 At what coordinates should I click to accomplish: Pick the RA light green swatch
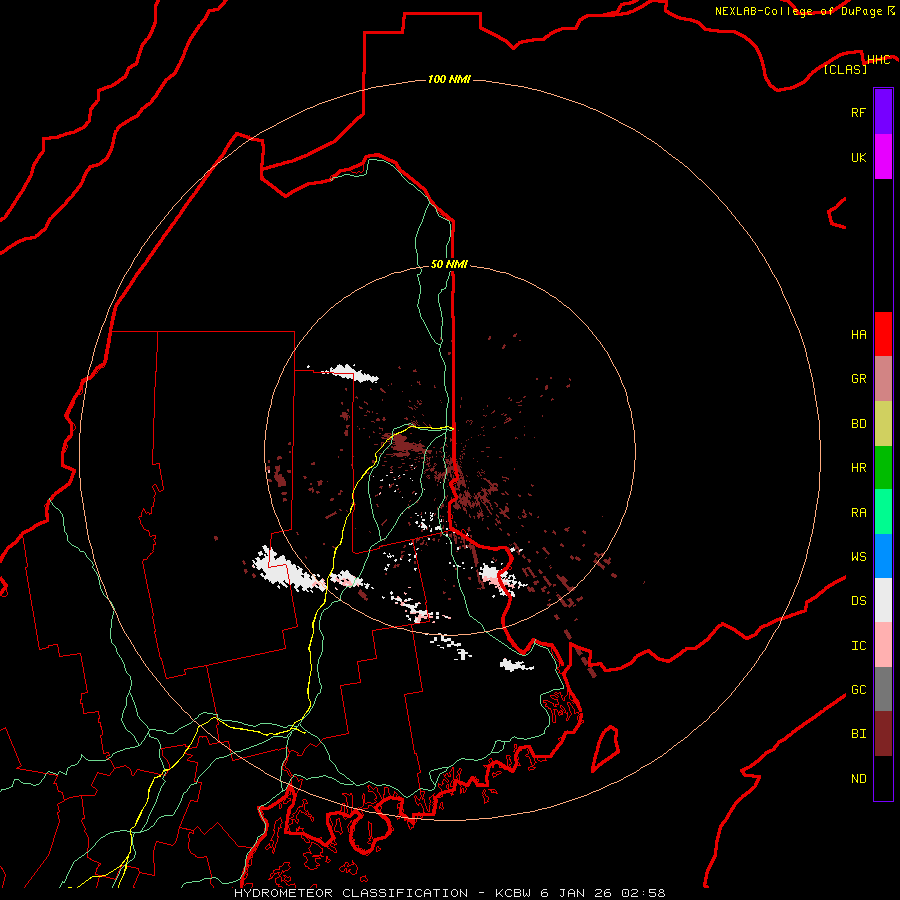click(x=883, y=512)
